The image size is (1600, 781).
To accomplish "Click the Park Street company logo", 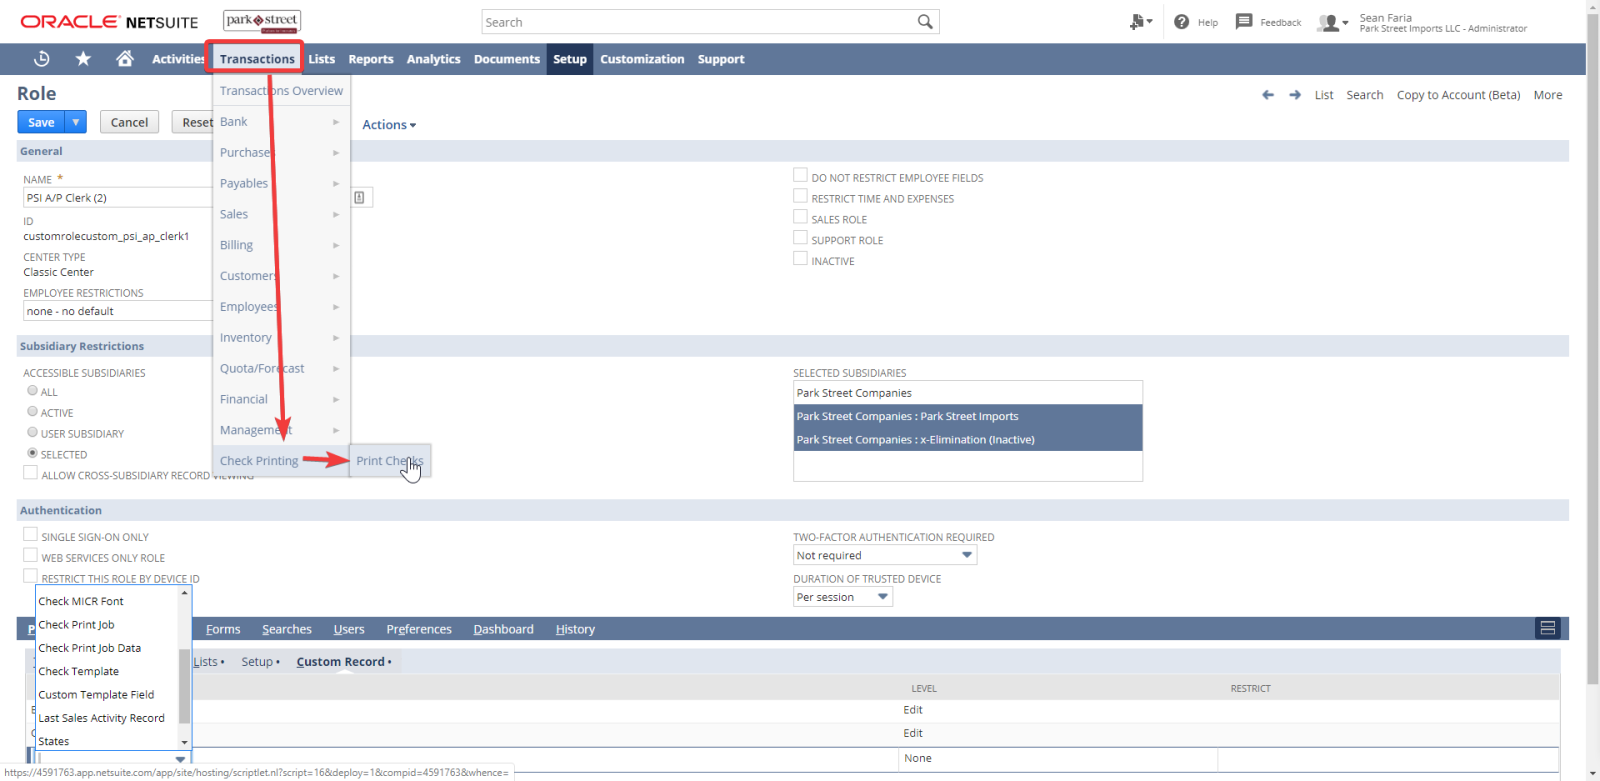I will coord(262,21).
